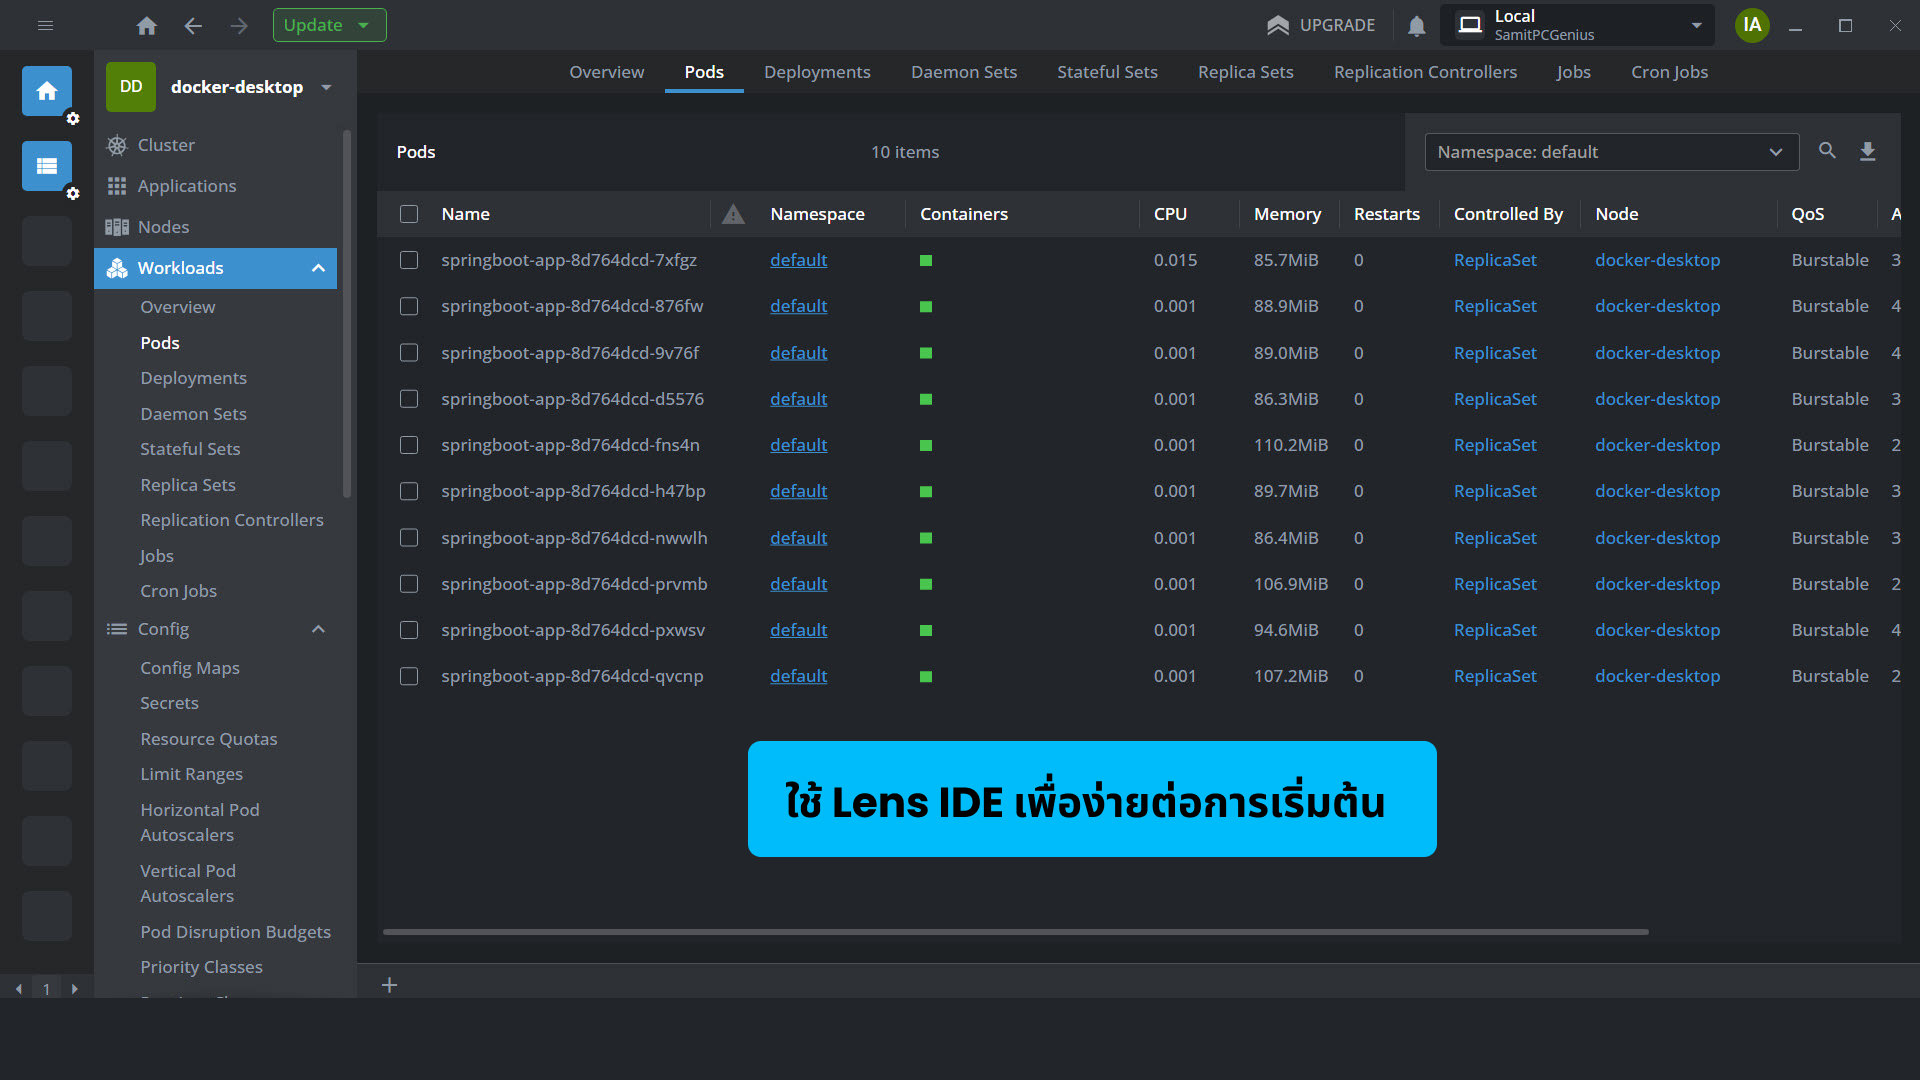Click the right pager arrow at bottom

pyautogui.click(x=74, y=989)
